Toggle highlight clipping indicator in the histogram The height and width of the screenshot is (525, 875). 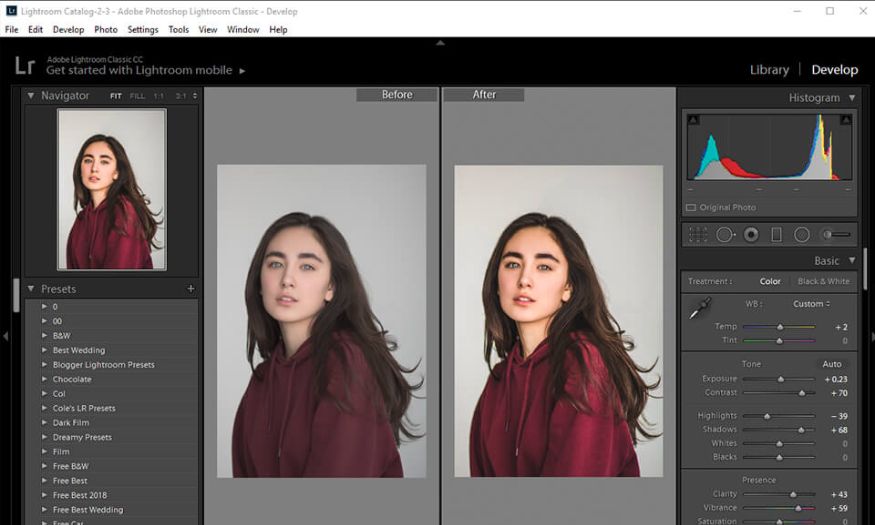[x=846, y=119]
